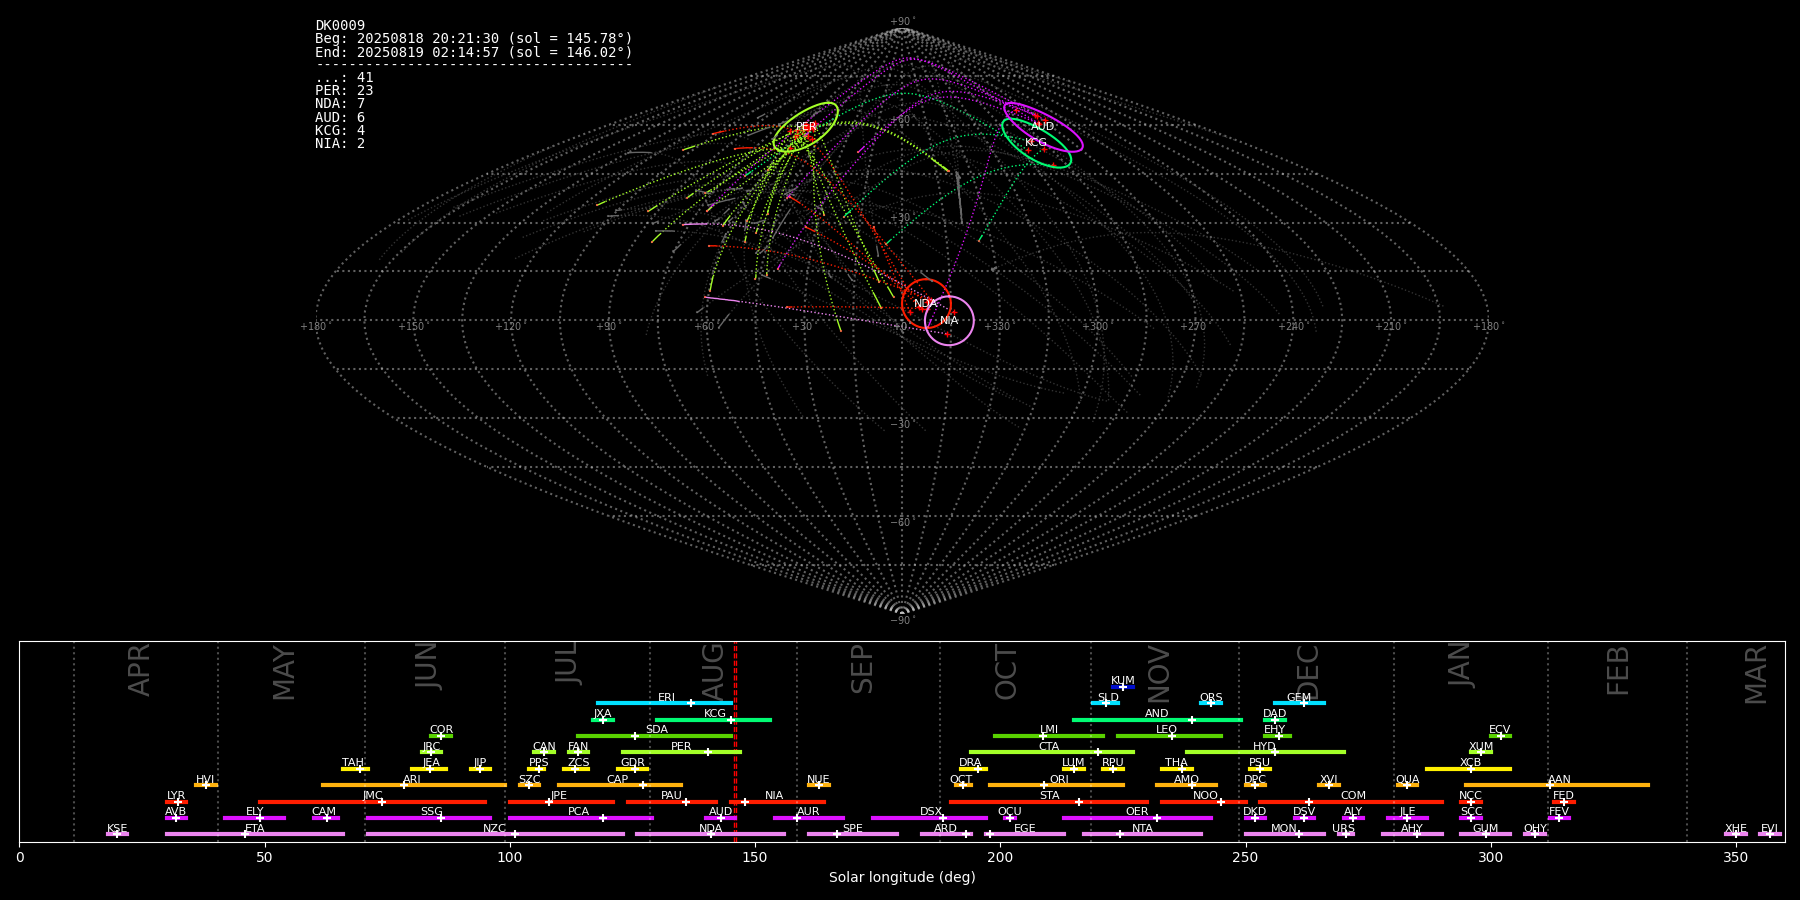Click the JMC red bar
Viewport: 1800px width, 900px height.
coord(373,802)
